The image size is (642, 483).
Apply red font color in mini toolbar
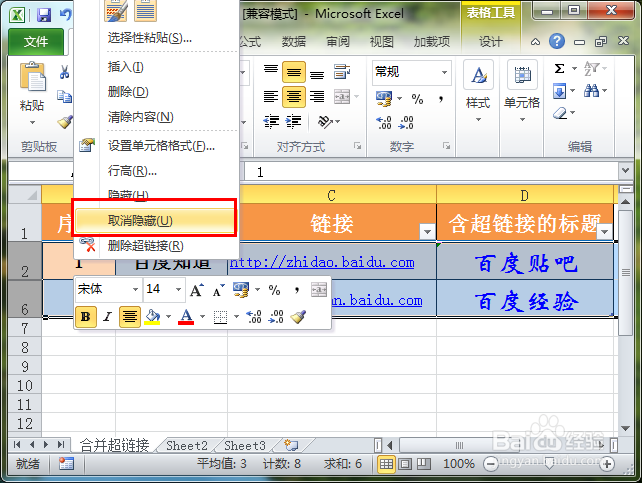pos(186,317)
